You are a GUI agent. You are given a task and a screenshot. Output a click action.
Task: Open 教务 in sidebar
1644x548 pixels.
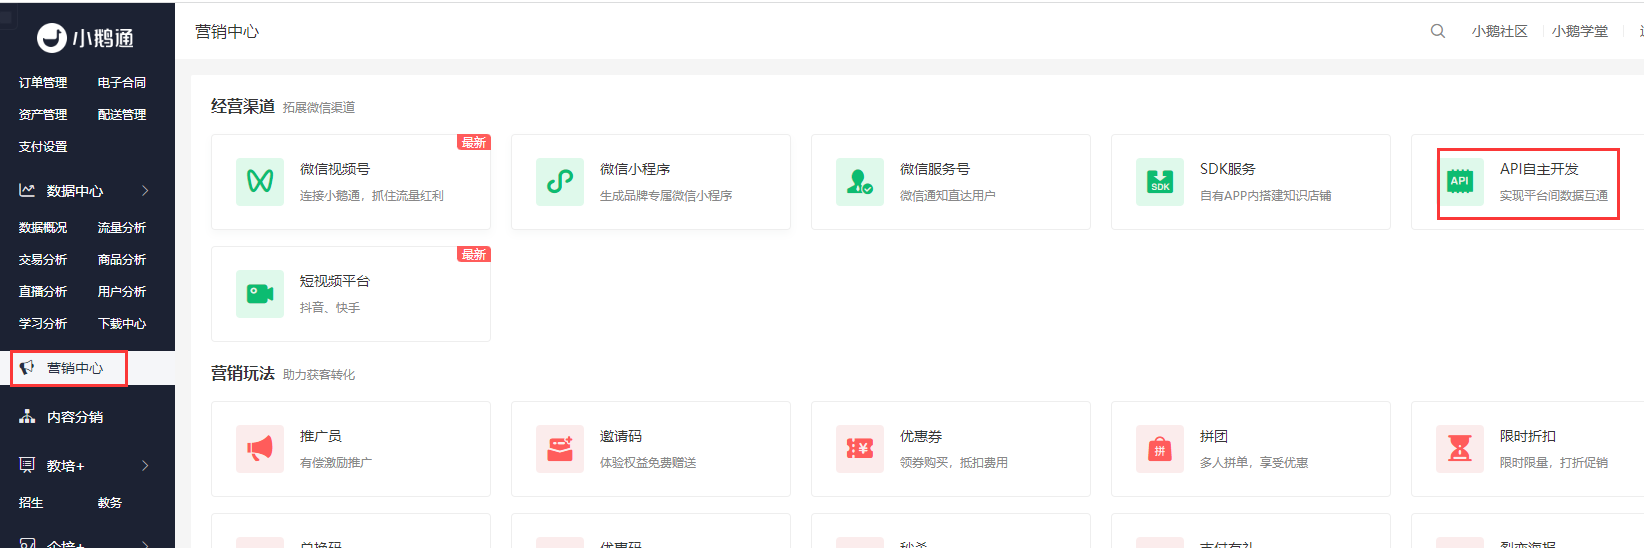(110, 503)
